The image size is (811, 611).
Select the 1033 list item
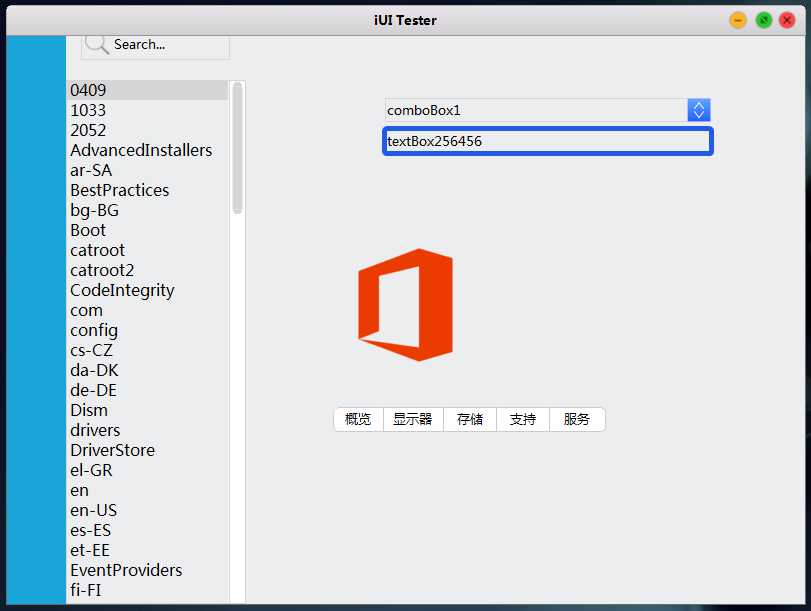(147, 110)
